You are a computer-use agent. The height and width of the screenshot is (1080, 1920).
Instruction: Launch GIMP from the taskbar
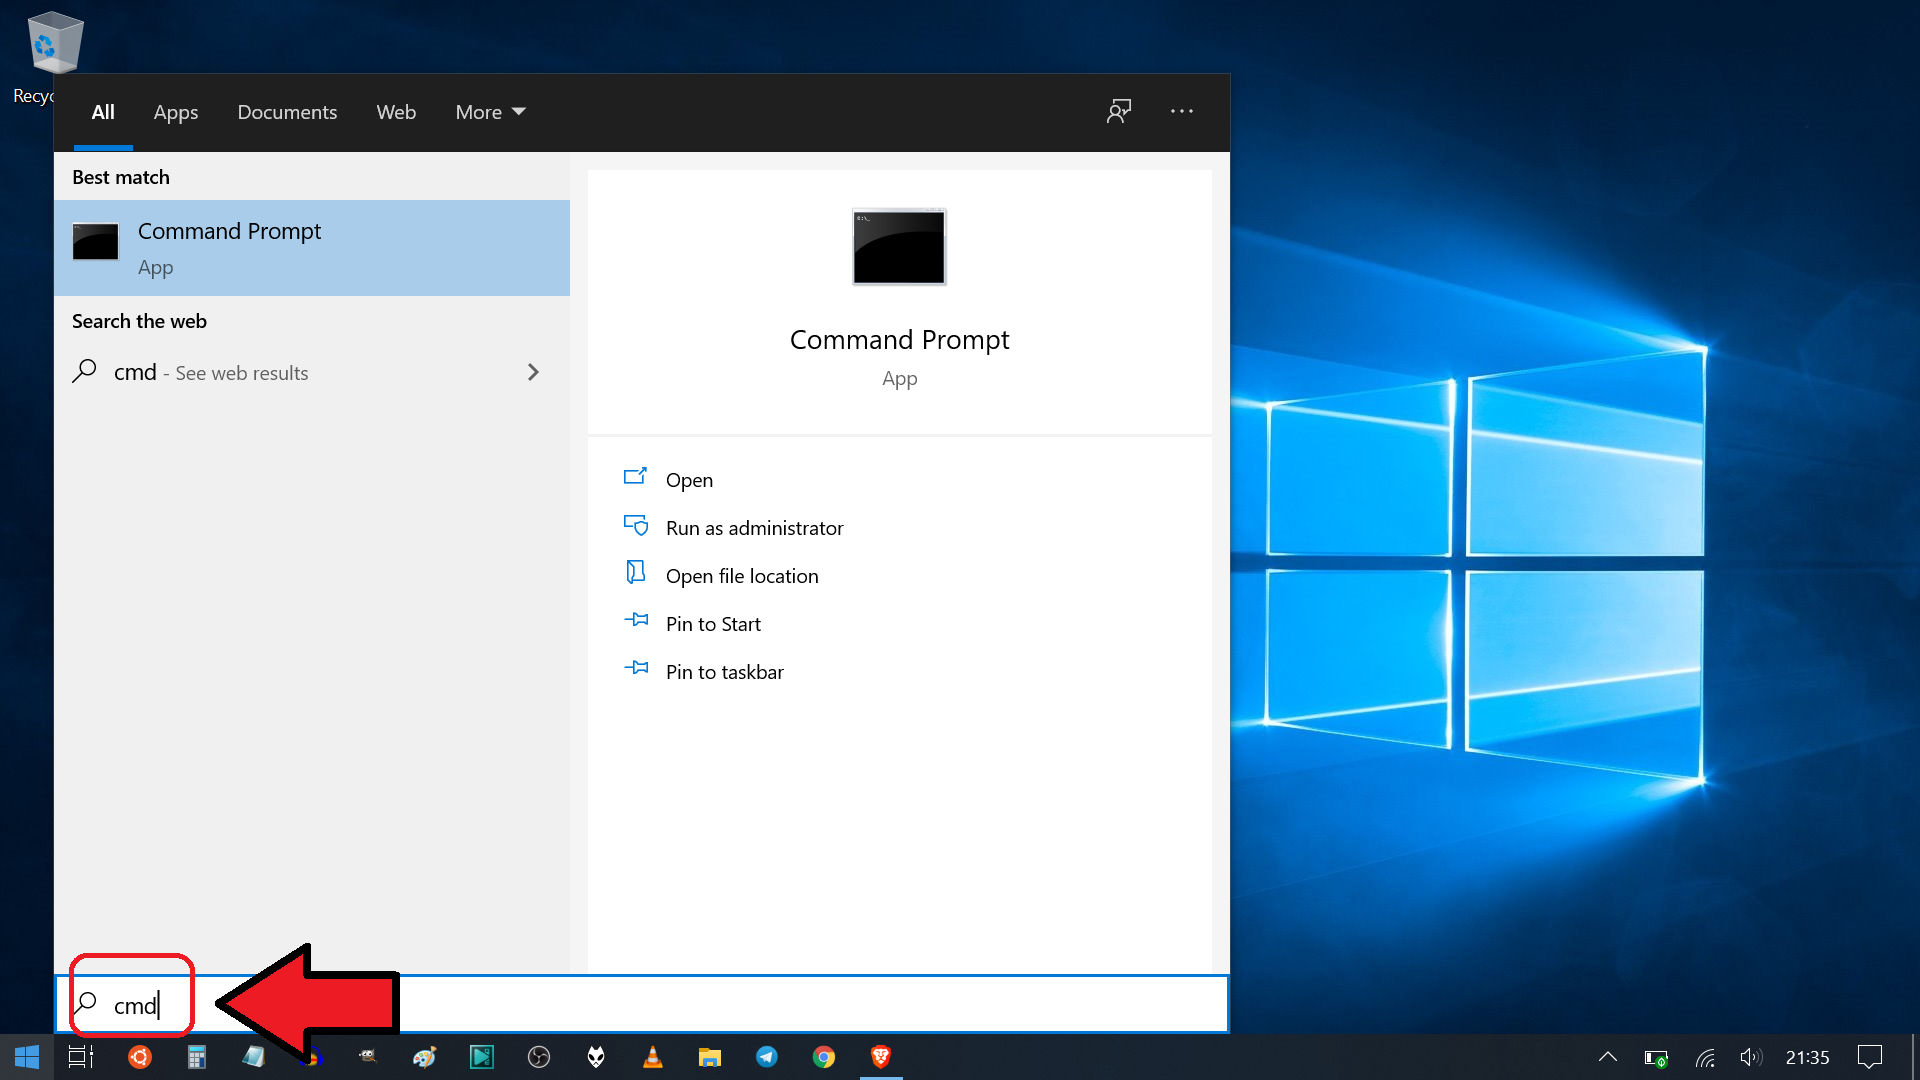pos(368,1057)
